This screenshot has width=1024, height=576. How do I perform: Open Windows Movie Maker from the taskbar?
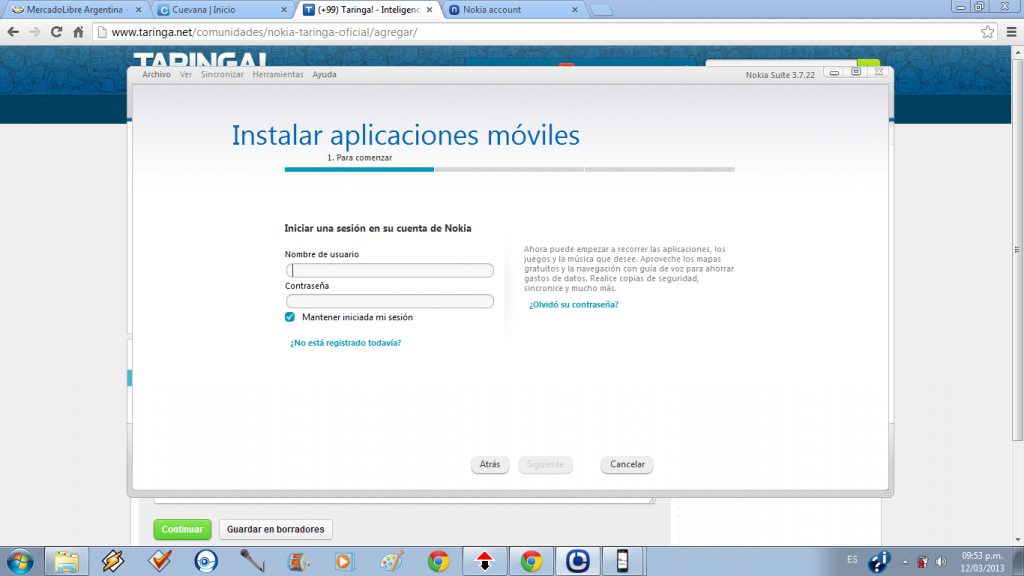click(297, 560)
